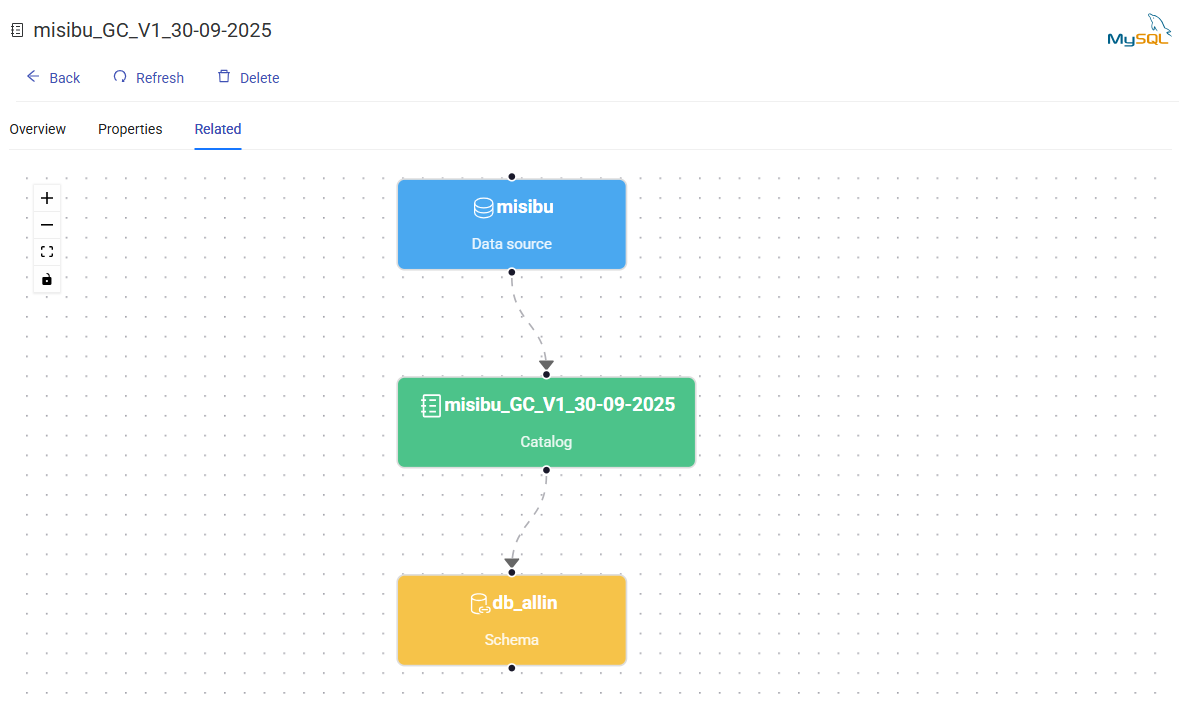Click the top handle of db_allin node
Viewport: 1199px width, 708px height.
pos(511,573)
